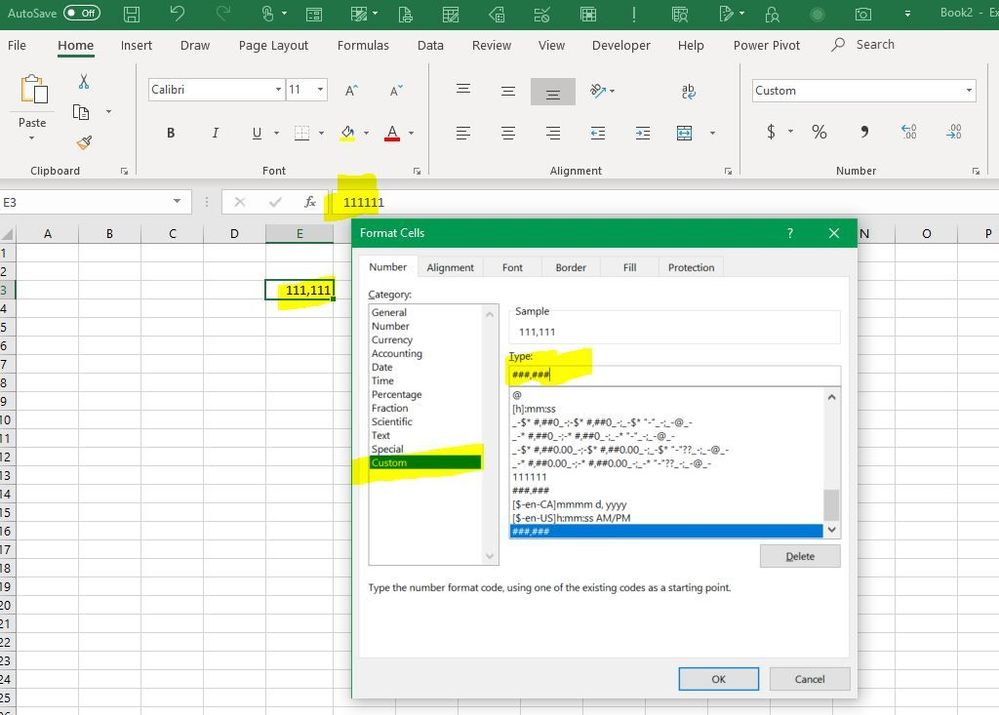
Task: Click the Increase Indent icon
Action: [643, 133]
